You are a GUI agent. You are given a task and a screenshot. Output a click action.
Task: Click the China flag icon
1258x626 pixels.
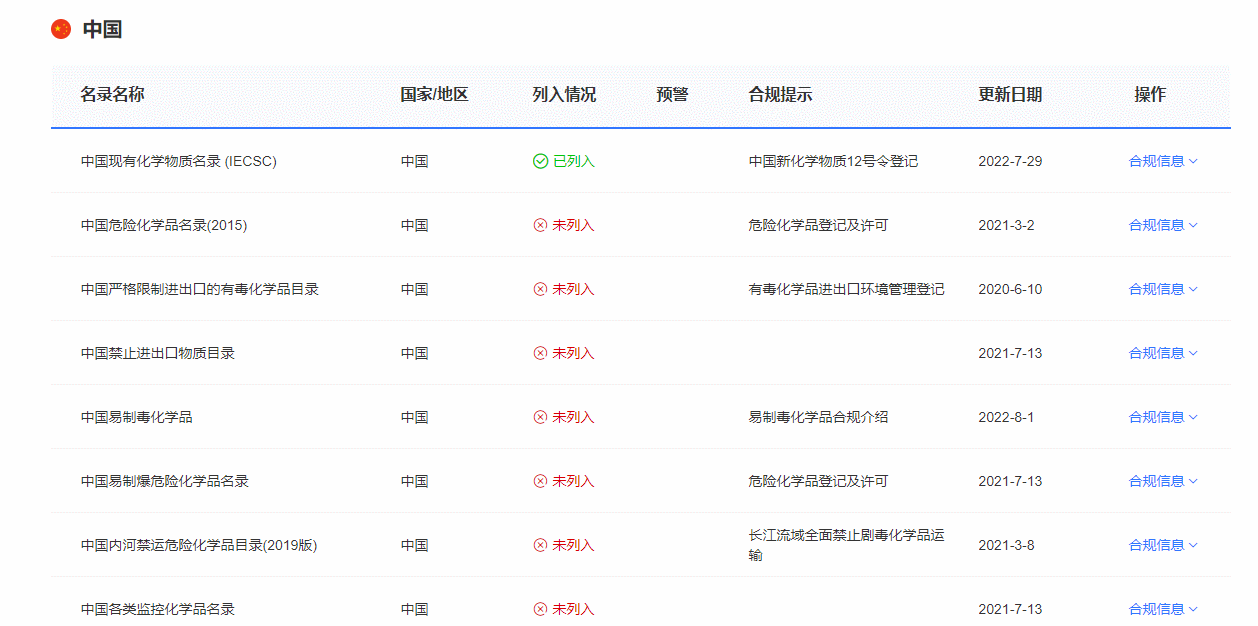61,29
